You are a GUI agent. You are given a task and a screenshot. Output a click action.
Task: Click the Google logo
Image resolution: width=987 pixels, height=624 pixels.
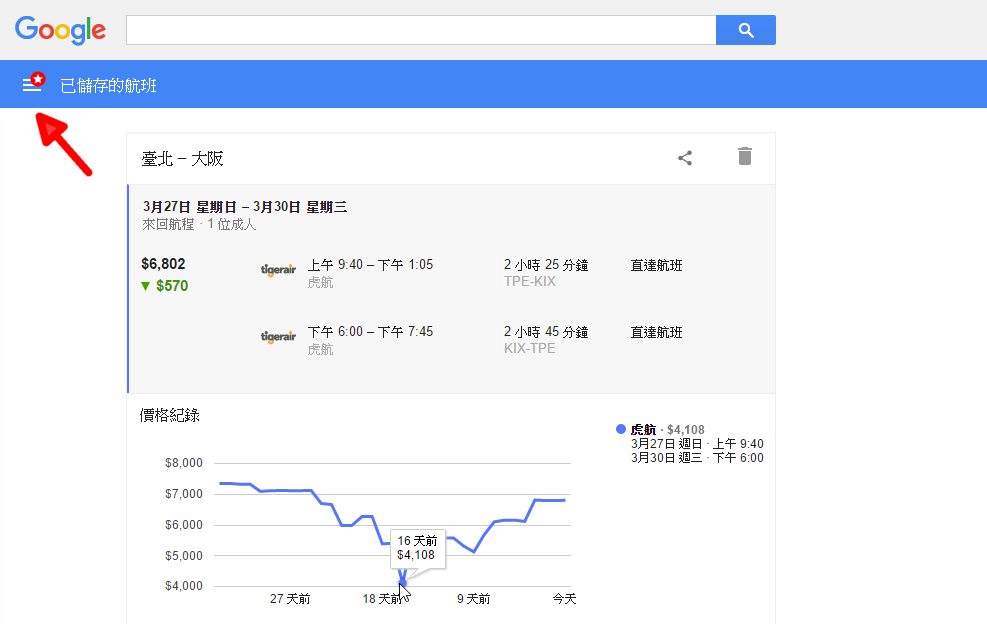[x=60, y=30]
